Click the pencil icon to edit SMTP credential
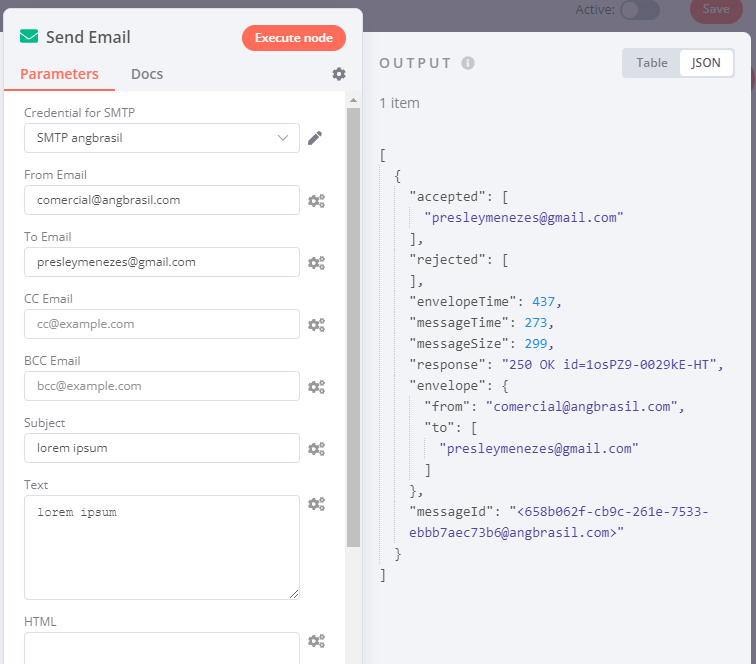This screenshot has width=756, height=664. [315, 138]
